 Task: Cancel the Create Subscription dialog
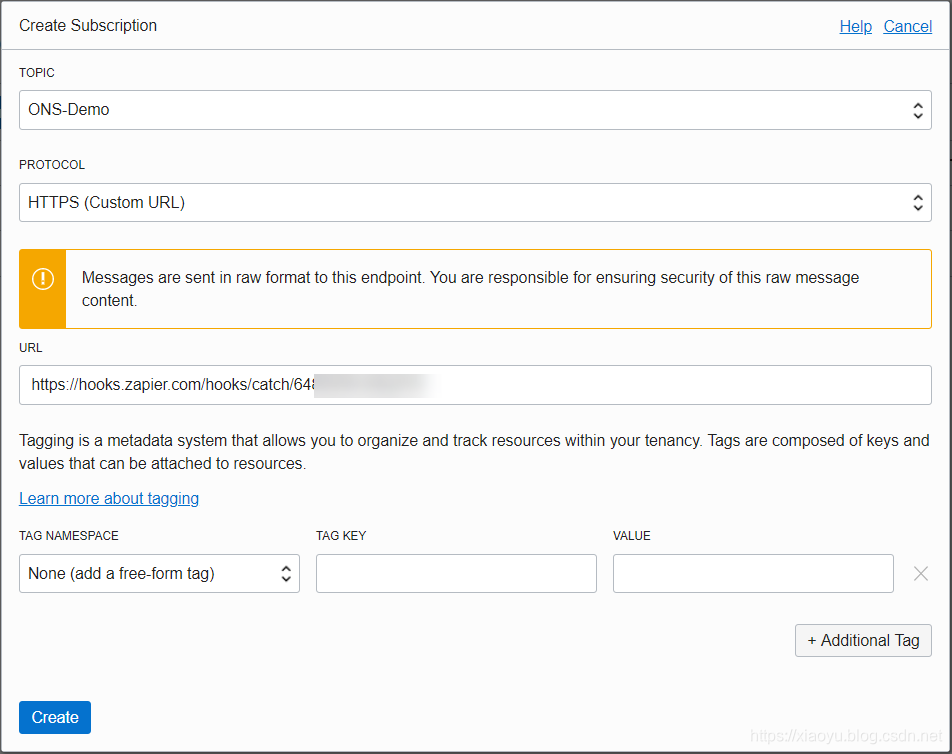(x=907, y=27)
